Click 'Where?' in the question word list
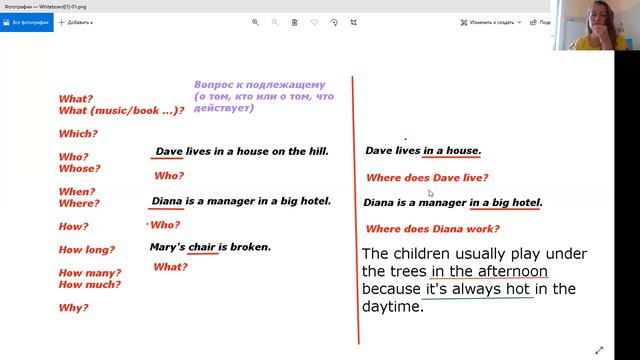Screen dimensions: 640x360 point(79,203)
